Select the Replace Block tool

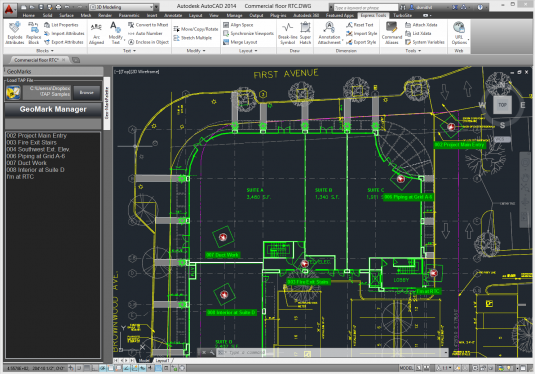click(x=33, y=33)
